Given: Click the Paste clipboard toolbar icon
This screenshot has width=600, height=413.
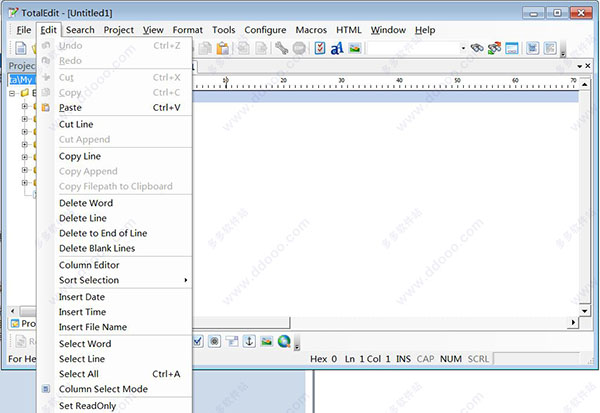Looking at the screenshot, I should [222, 48].
